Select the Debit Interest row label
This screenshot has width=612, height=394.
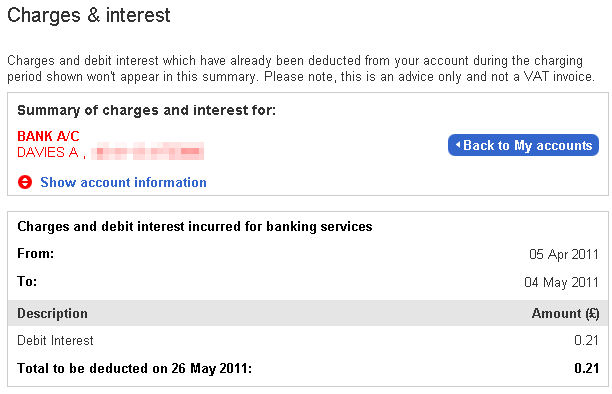point(55,341)
